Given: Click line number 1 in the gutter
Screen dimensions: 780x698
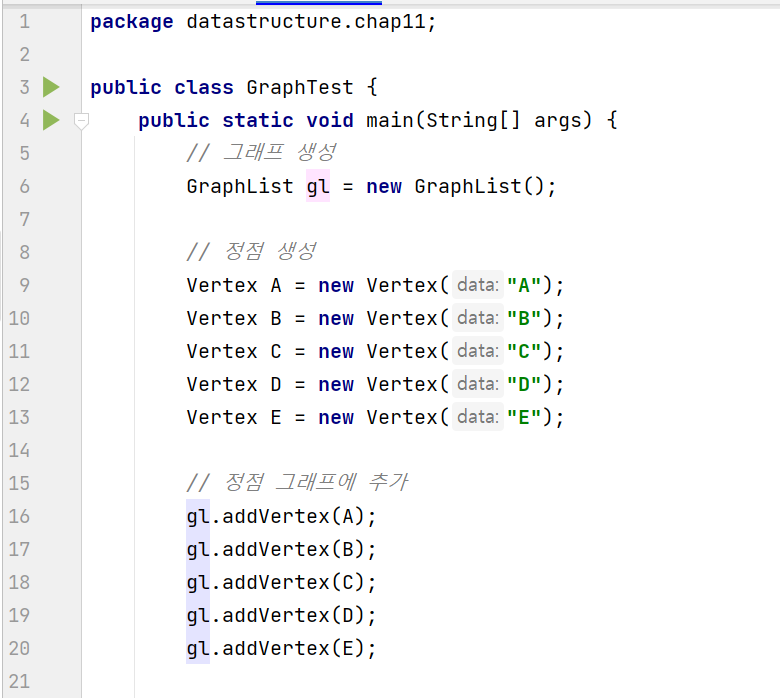Looking at the screenshot, I should pos(24,21).
